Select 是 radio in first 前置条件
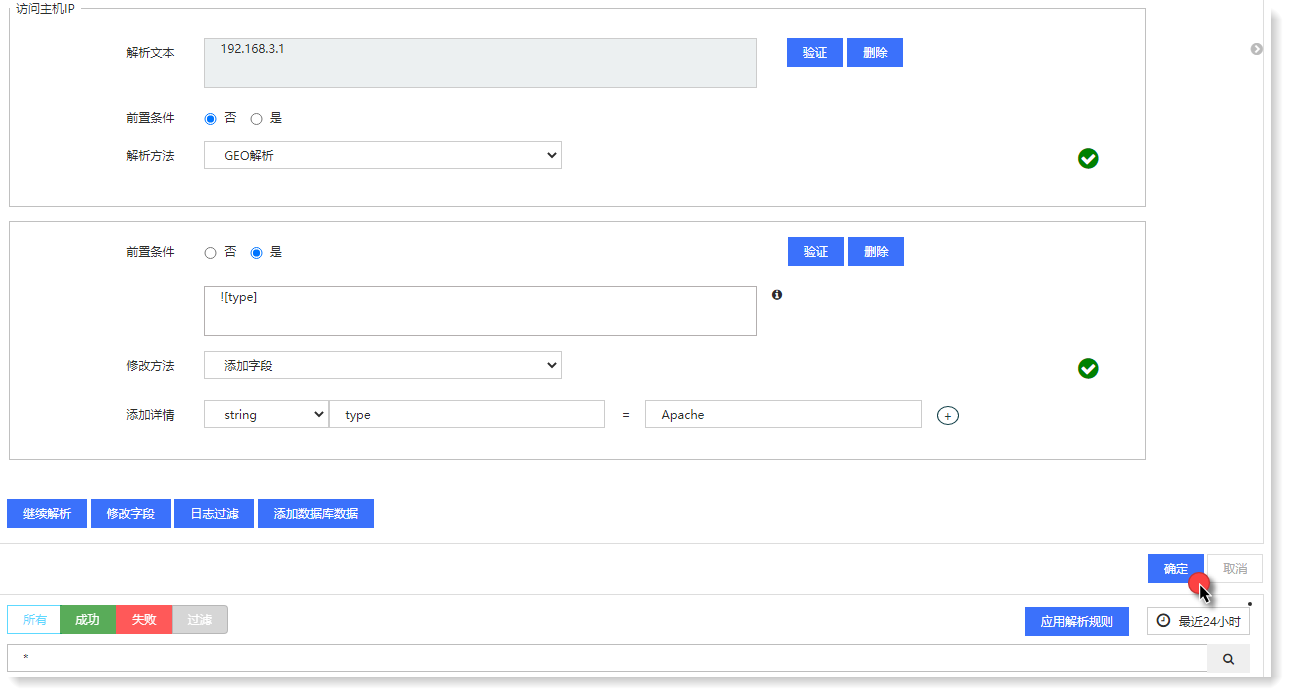Image resolution: width=1291 pixels, height=697 pixels. (256, 118)
